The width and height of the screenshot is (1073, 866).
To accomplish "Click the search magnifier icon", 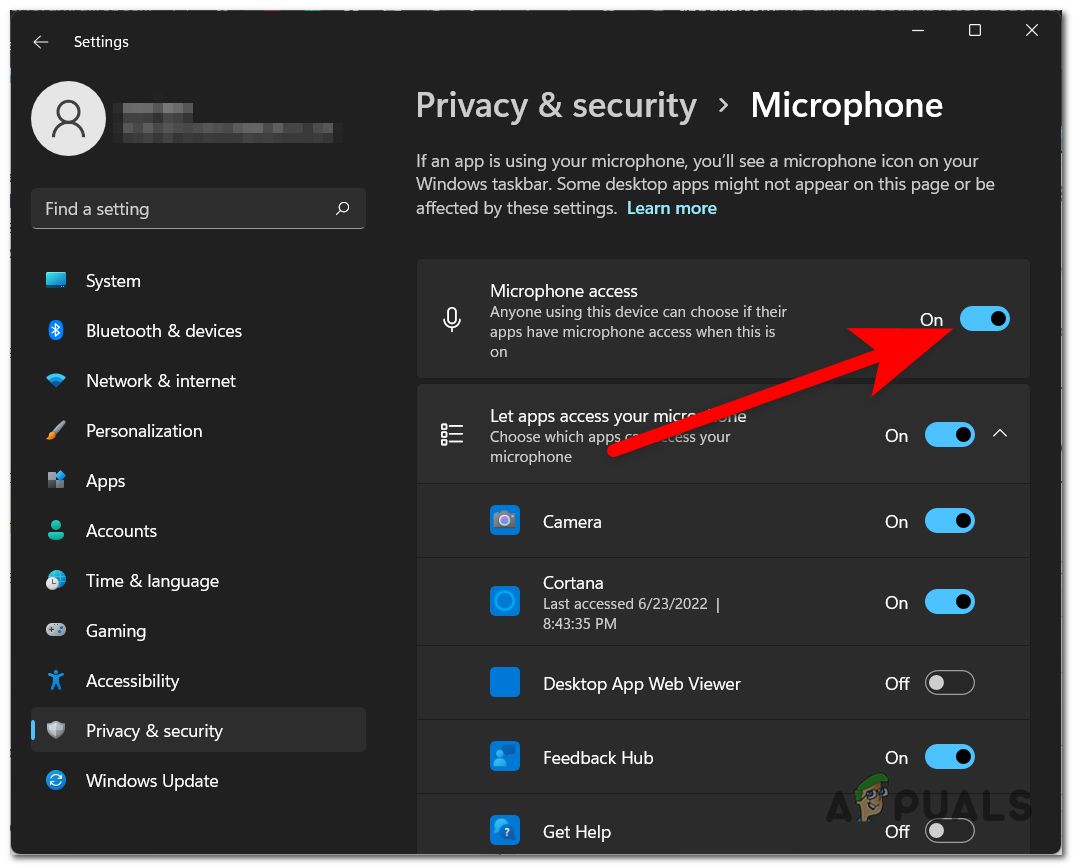I will 343,209.
